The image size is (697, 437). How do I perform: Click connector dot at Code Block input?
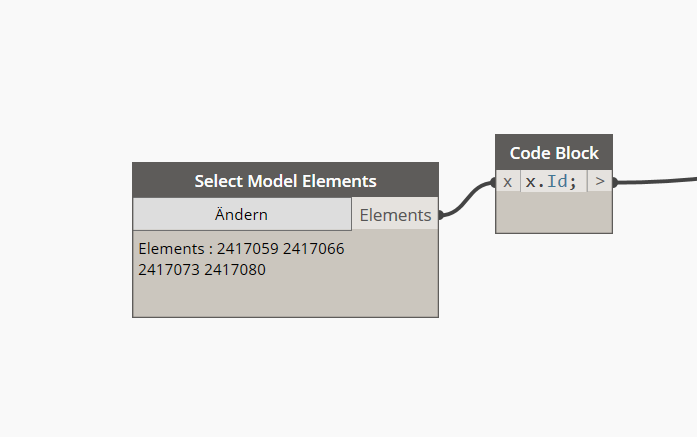point(494,182)
